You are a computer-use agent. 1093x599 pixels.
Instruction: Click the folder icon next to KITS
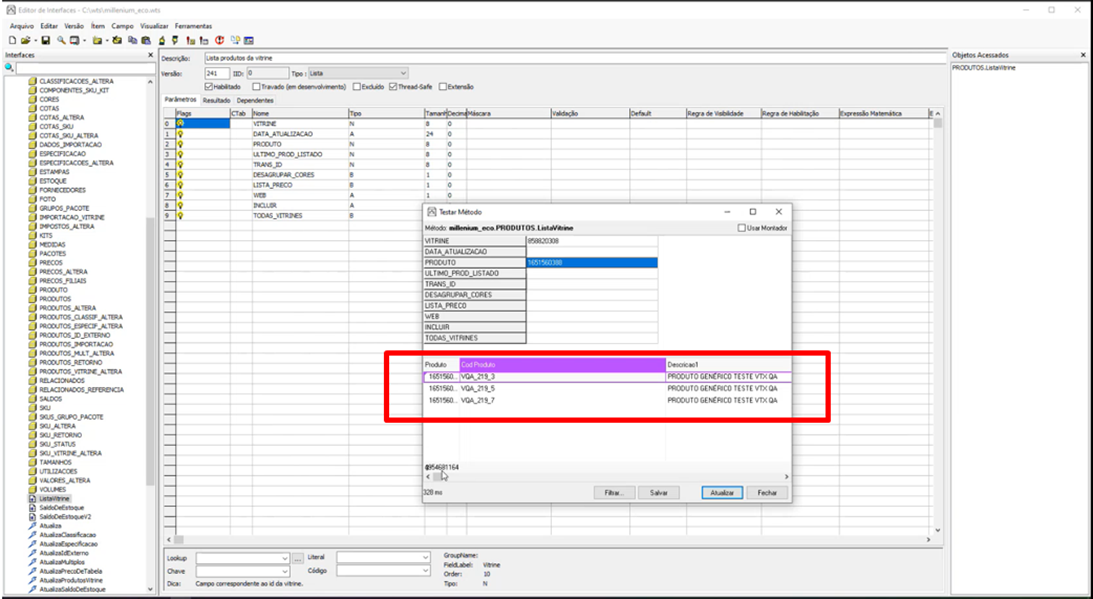(x=32, y=235)
